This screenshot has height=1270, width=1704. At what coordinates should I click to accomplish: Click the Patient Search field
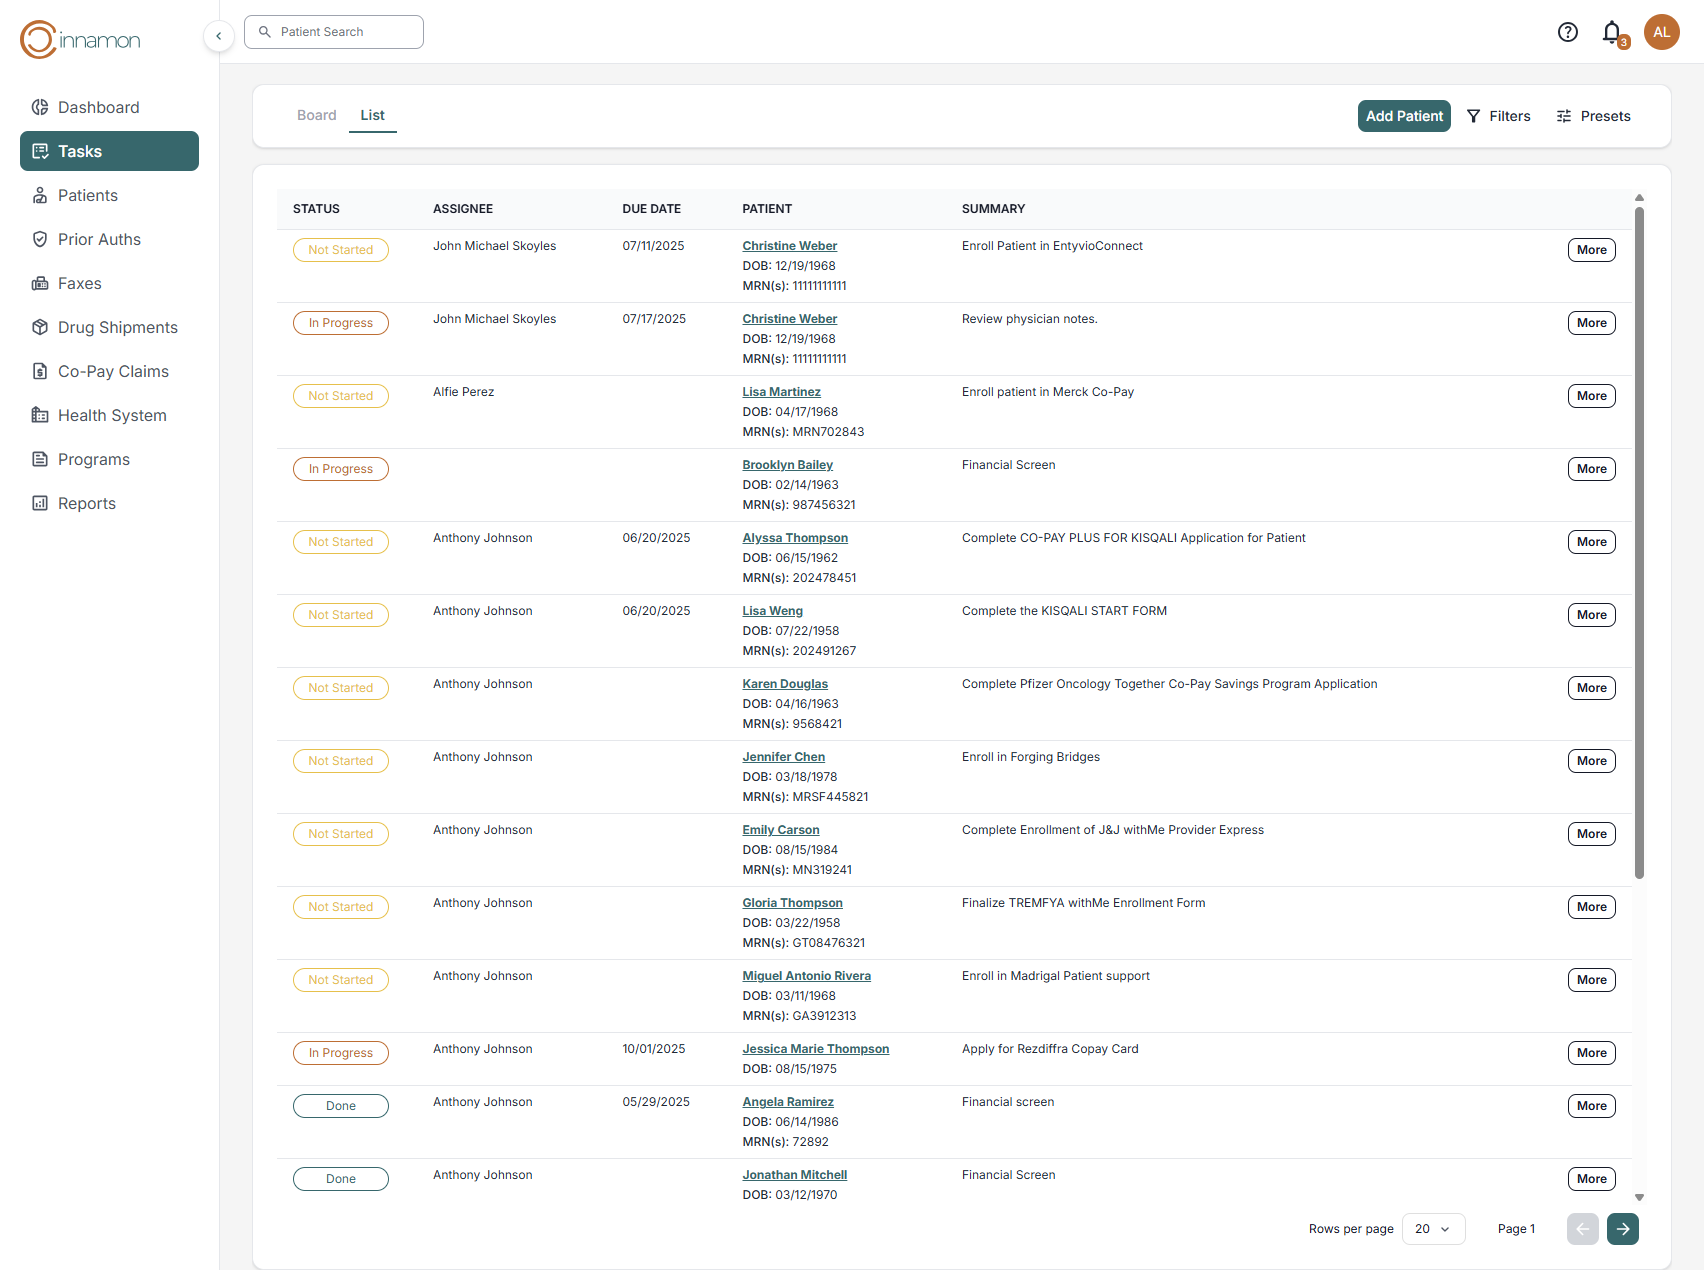[334, 32]
